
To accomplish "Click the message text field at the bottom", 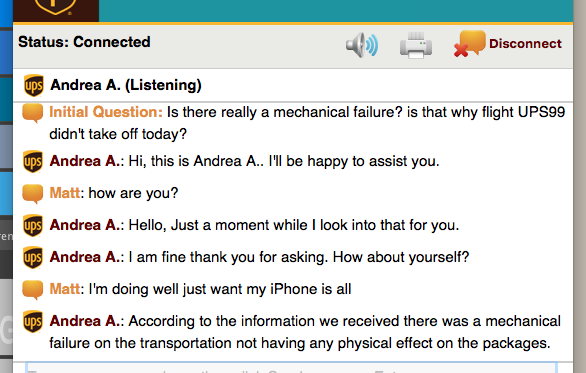I will pyautogui.click(x=292, y=367).
